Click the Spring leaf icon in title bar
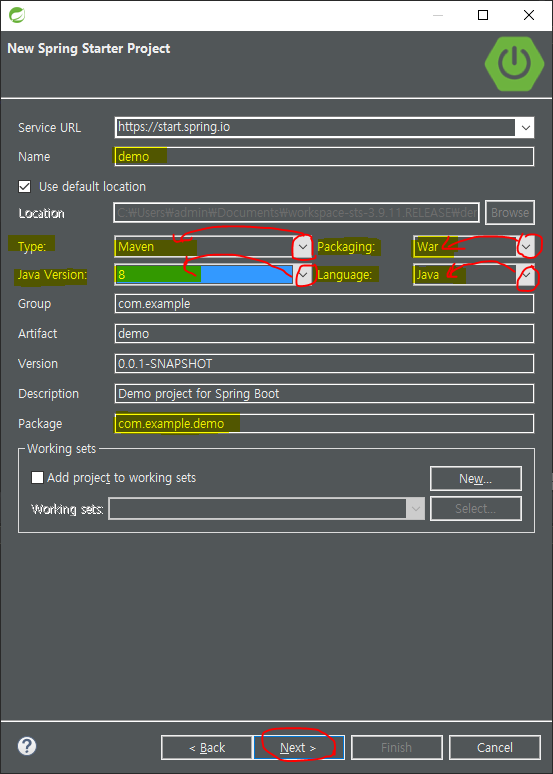The width and height of the screenshot is (553, 774). pos(17,15)
